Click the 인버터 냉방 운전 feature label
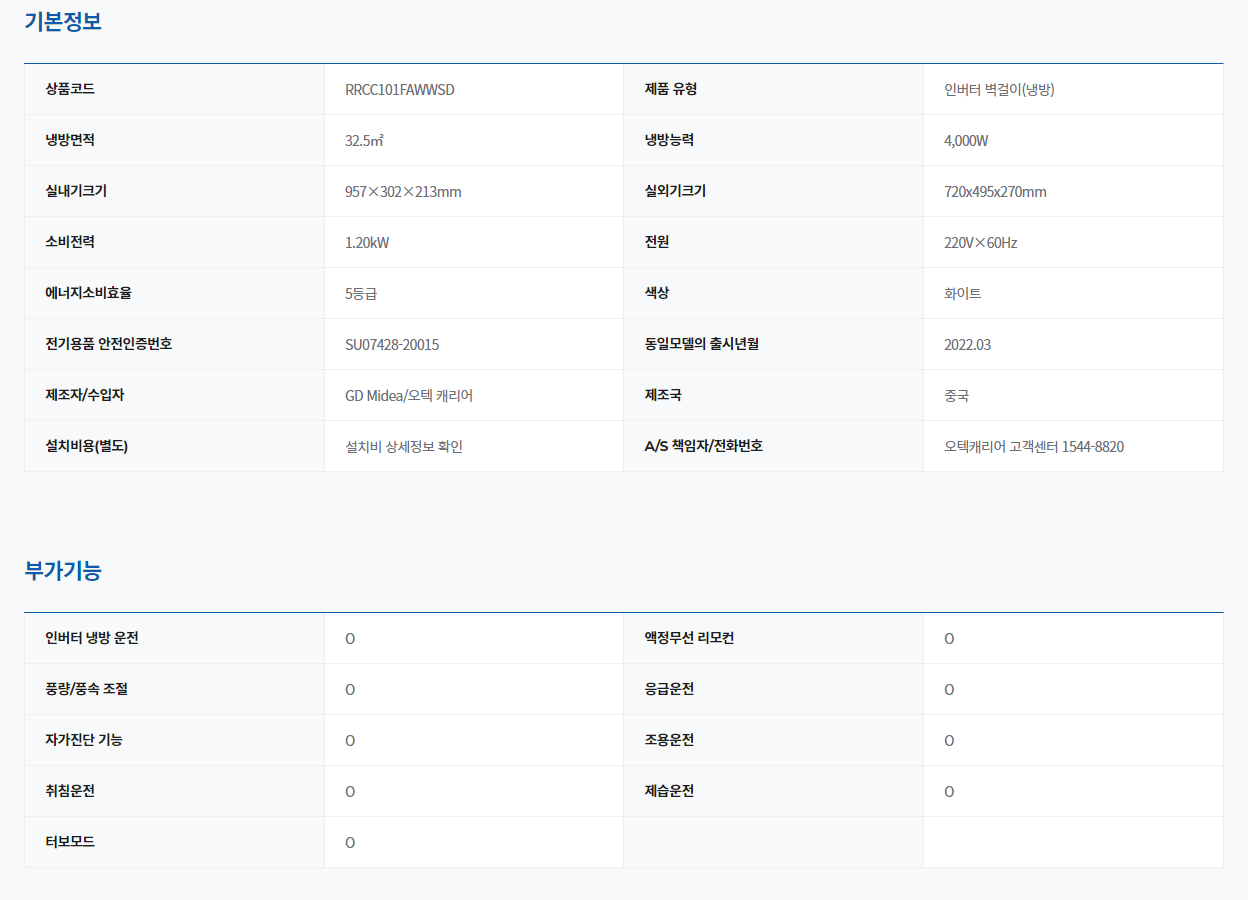The image size is (1248, 900). tap(92, 638)
